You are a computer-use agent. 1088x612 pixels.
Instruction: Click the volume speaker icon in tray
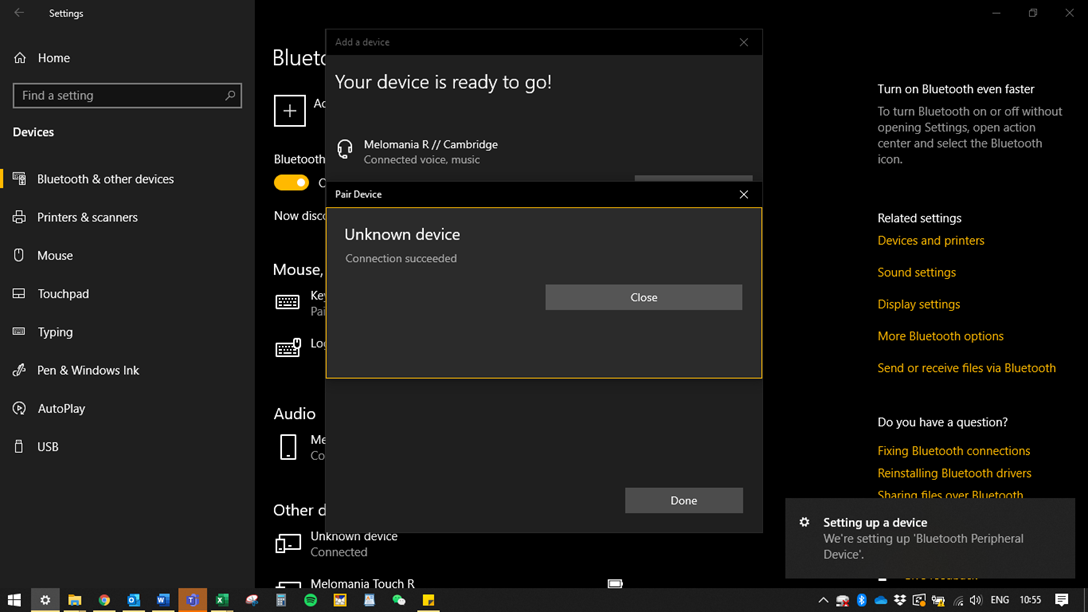point(976,600)
